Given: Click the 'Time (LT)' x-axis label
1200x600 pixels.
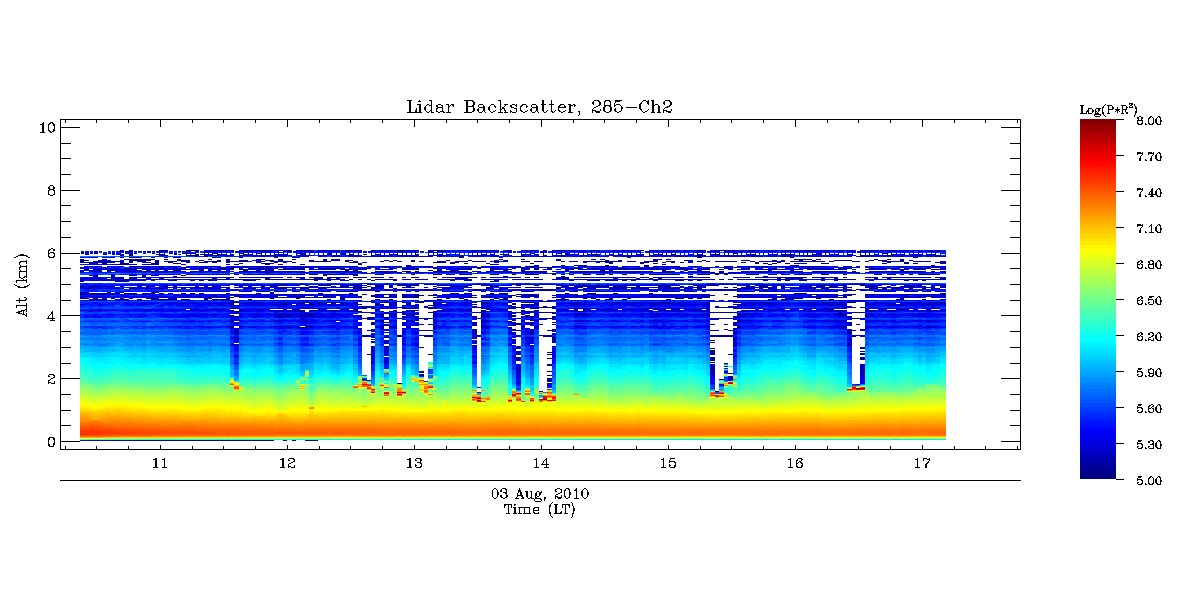Looking at the screenshot, I should tap(540, 509).
